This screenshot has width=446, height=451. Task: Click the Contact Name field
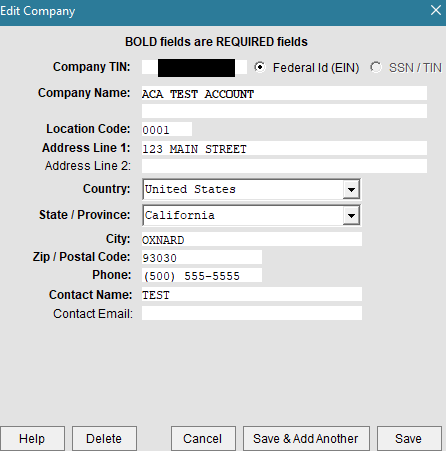[252, 294]
